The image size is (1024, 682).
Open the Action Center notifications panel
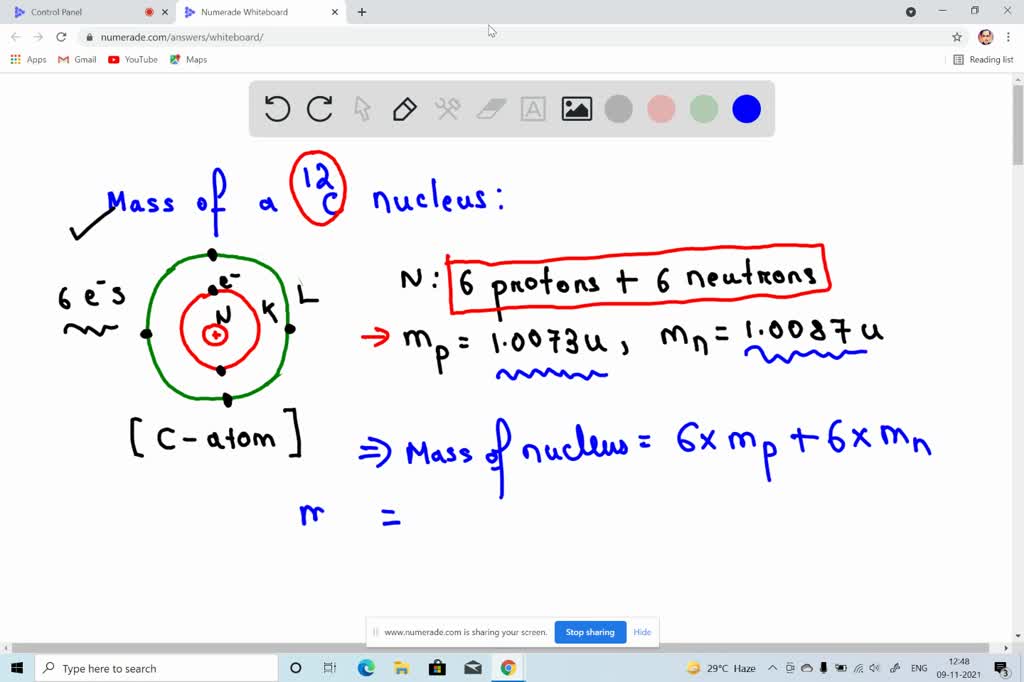(1001, 668)
